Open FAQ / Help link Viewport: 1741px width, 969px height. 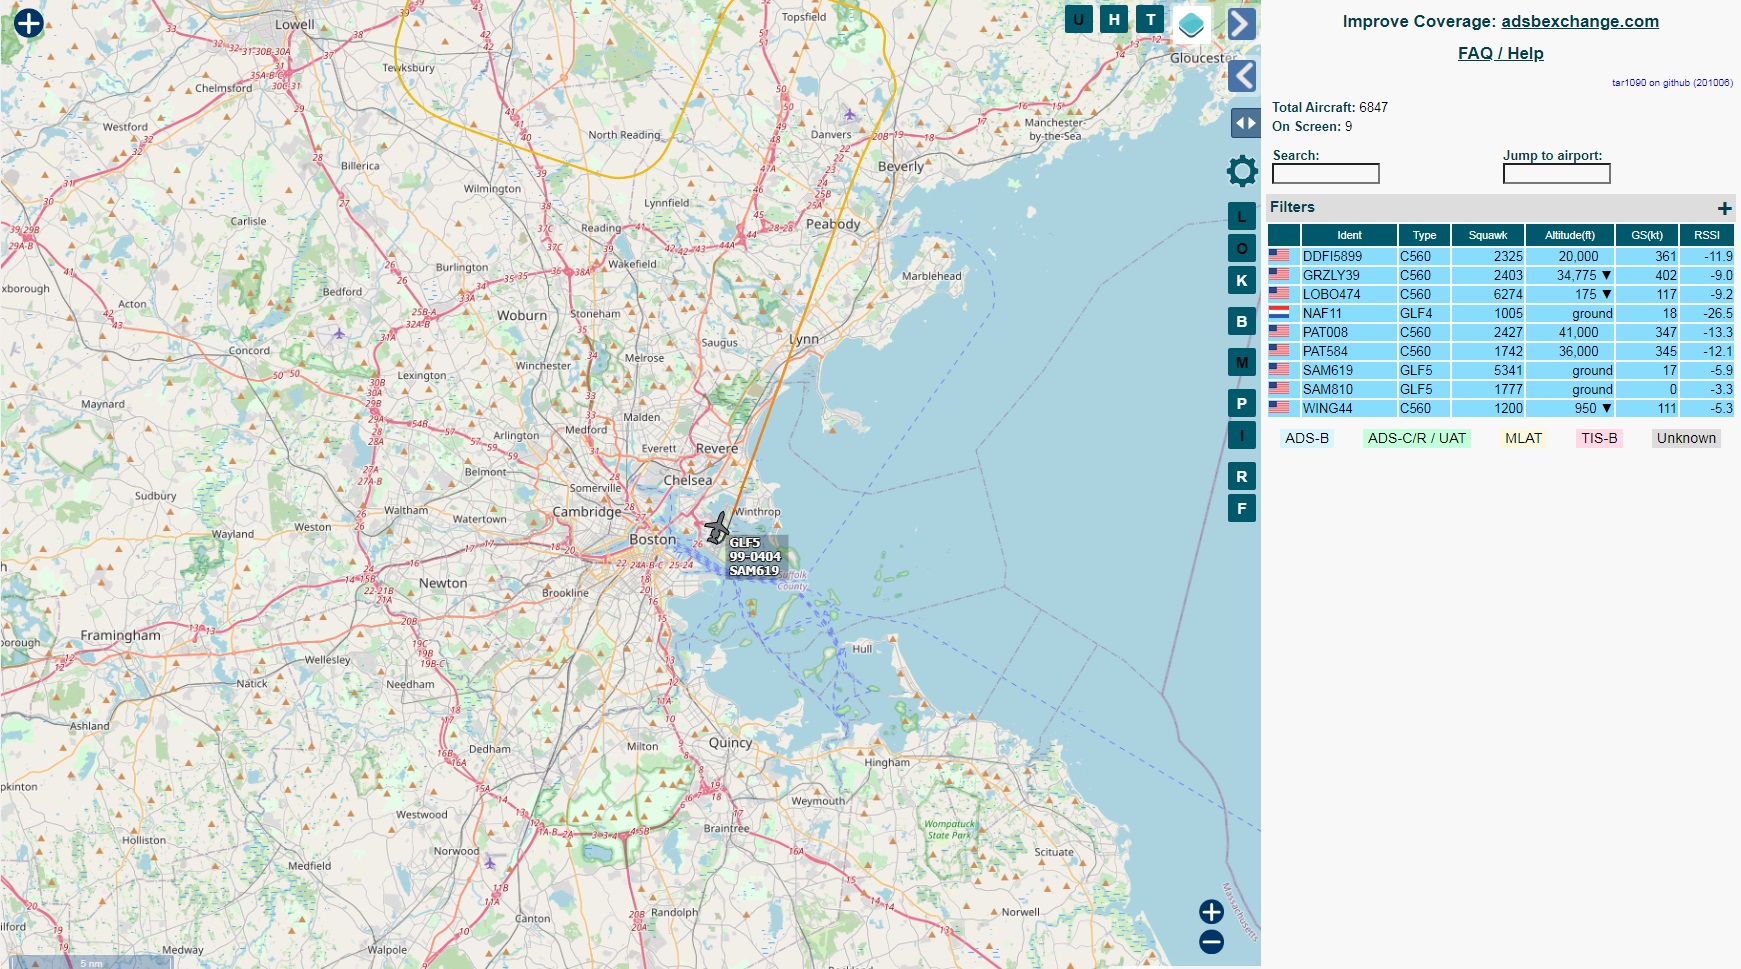[x=1500, y=53]
